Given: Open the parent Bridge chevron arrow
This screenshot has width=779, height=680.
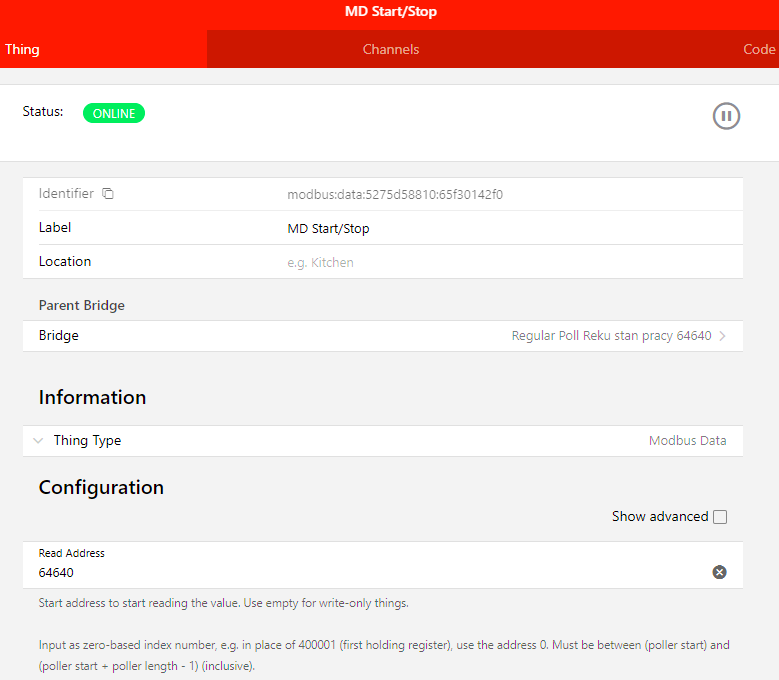Looking at the screenshot, I should point(723,336).
